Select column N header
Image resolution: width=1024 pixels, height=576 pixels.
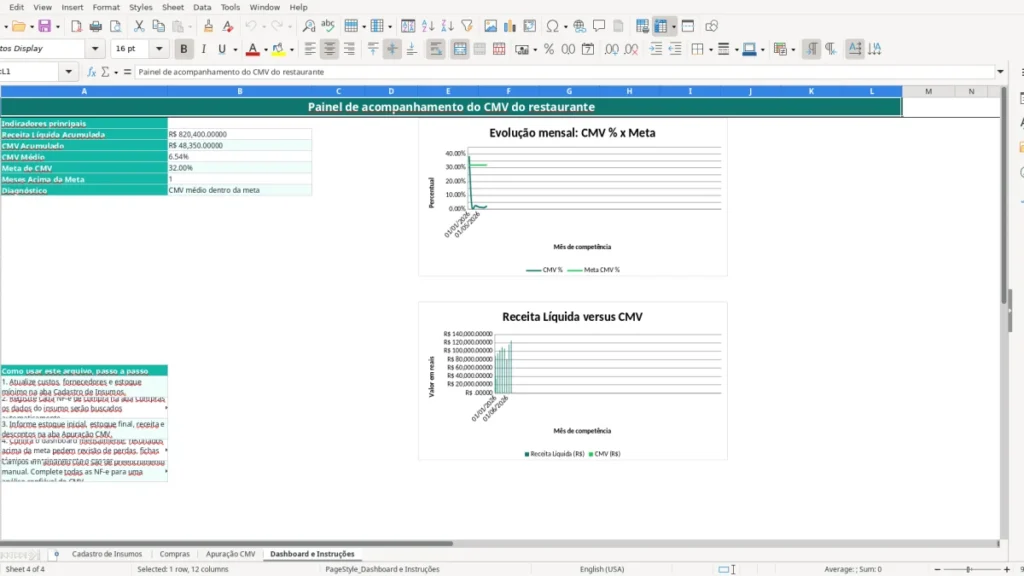pos(971,91)
